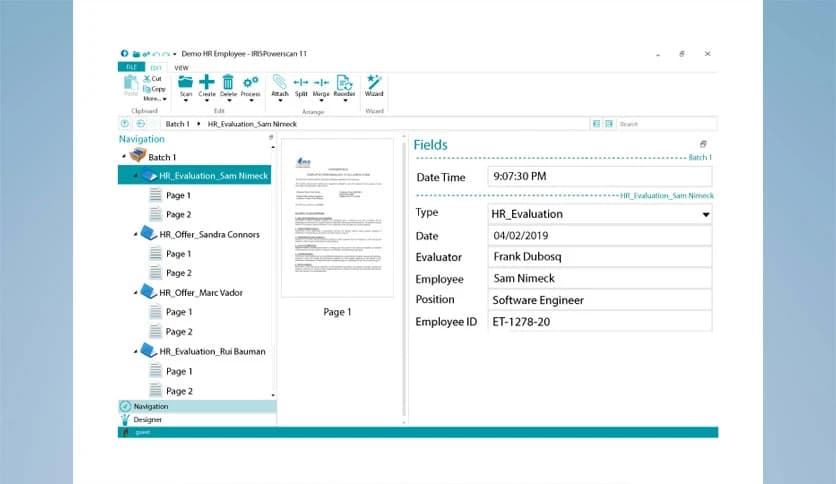Launch the Wizard wand tool
This screenshot has height=484, width=836.
tap(374, 82)
